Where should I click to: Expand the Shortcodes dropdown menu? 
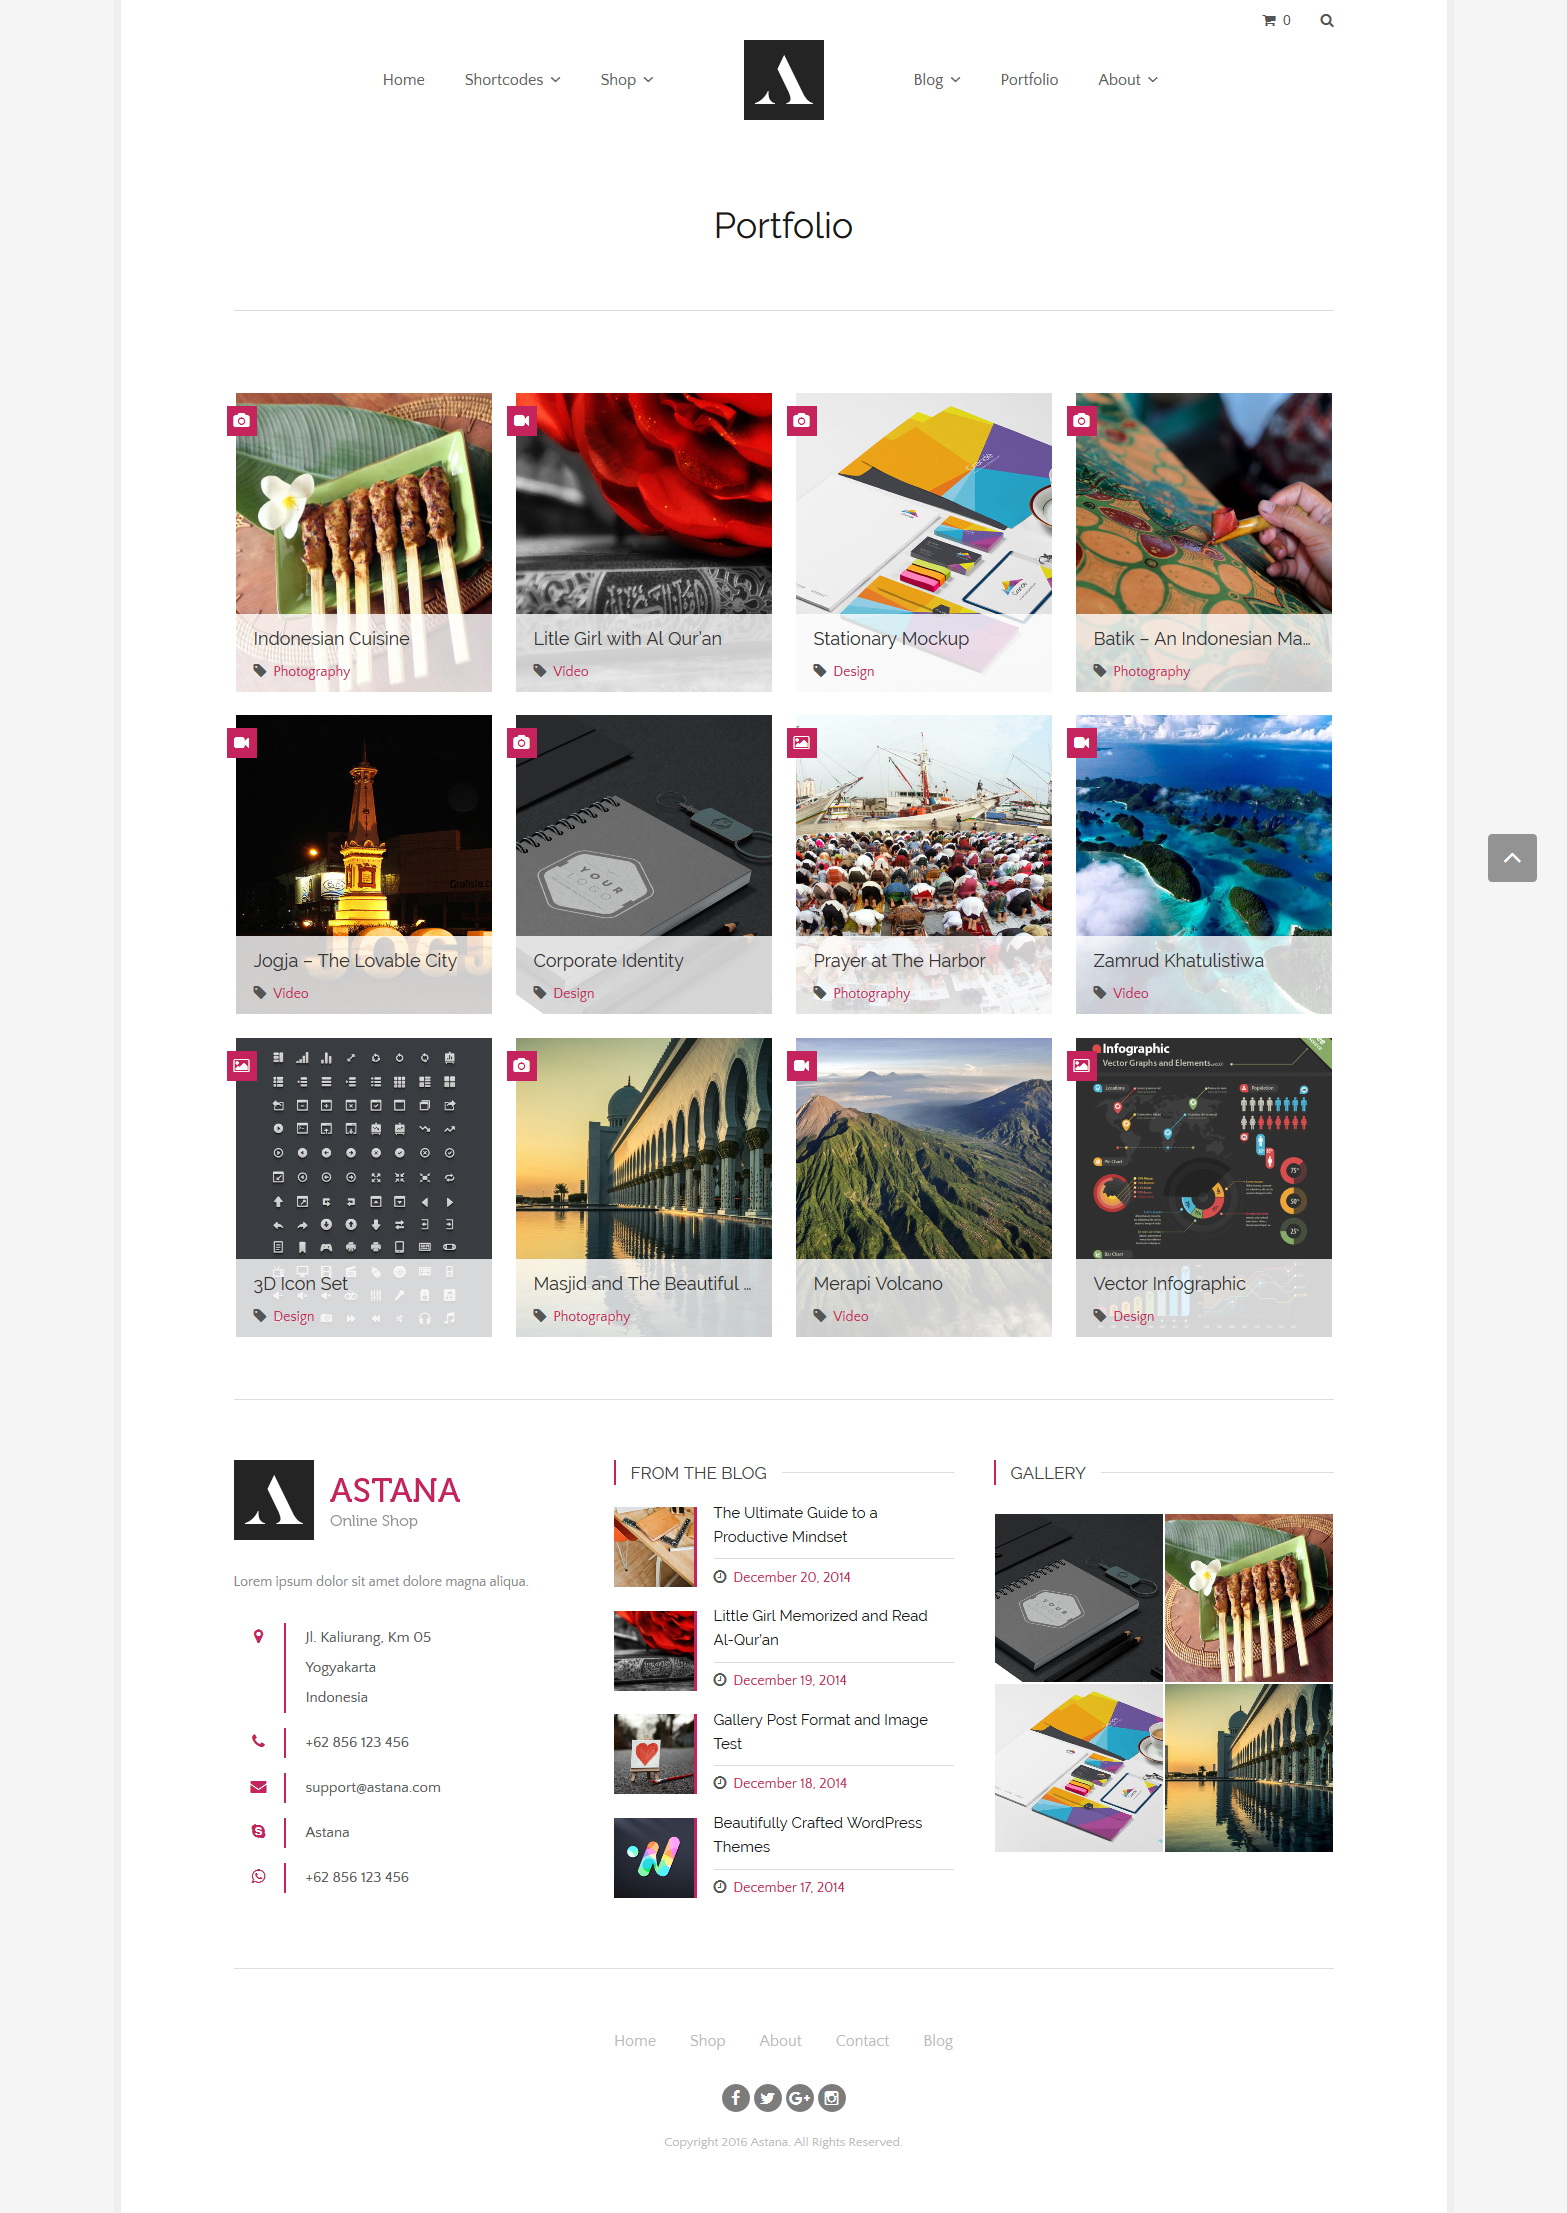512,80
